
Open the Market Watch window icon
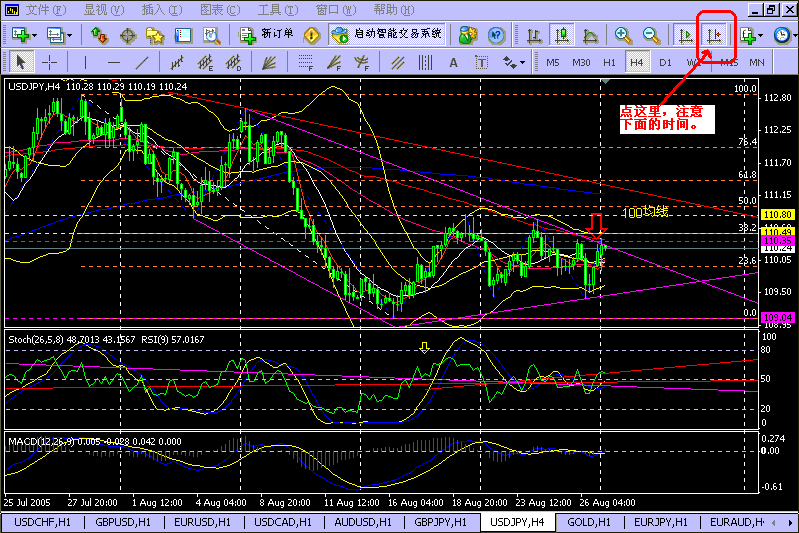99,35
